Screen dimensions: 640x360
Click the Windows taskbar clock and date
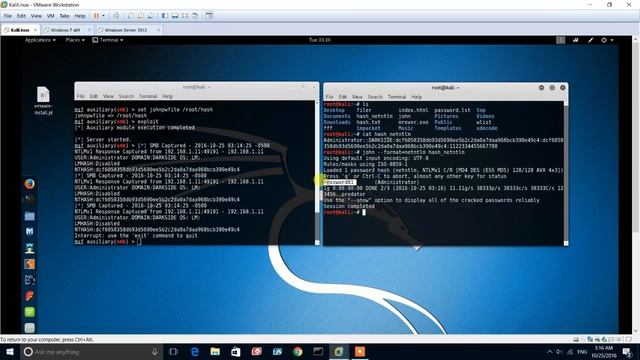pos(604,351)
